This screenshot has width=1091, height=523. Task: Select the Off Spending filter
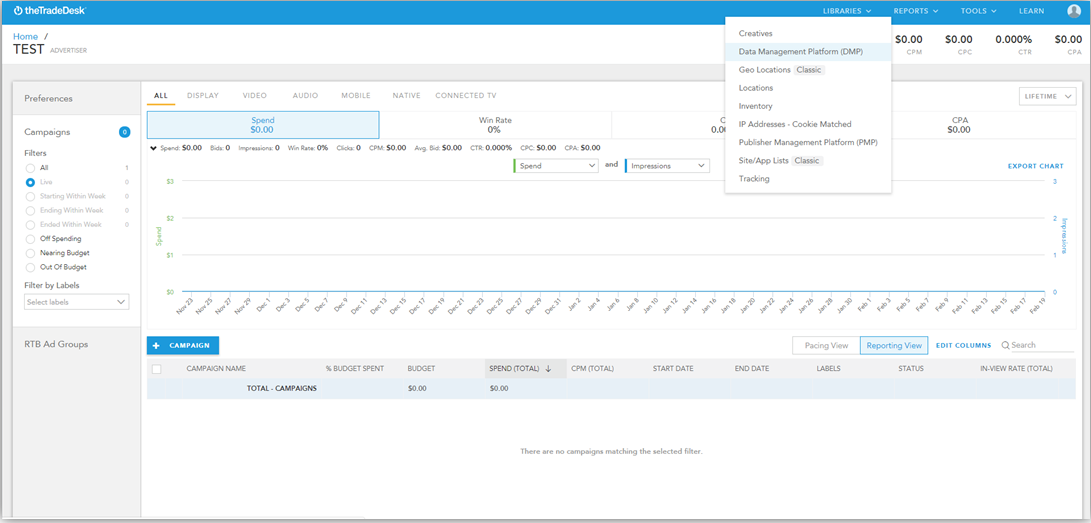click(x=30, y=239)
